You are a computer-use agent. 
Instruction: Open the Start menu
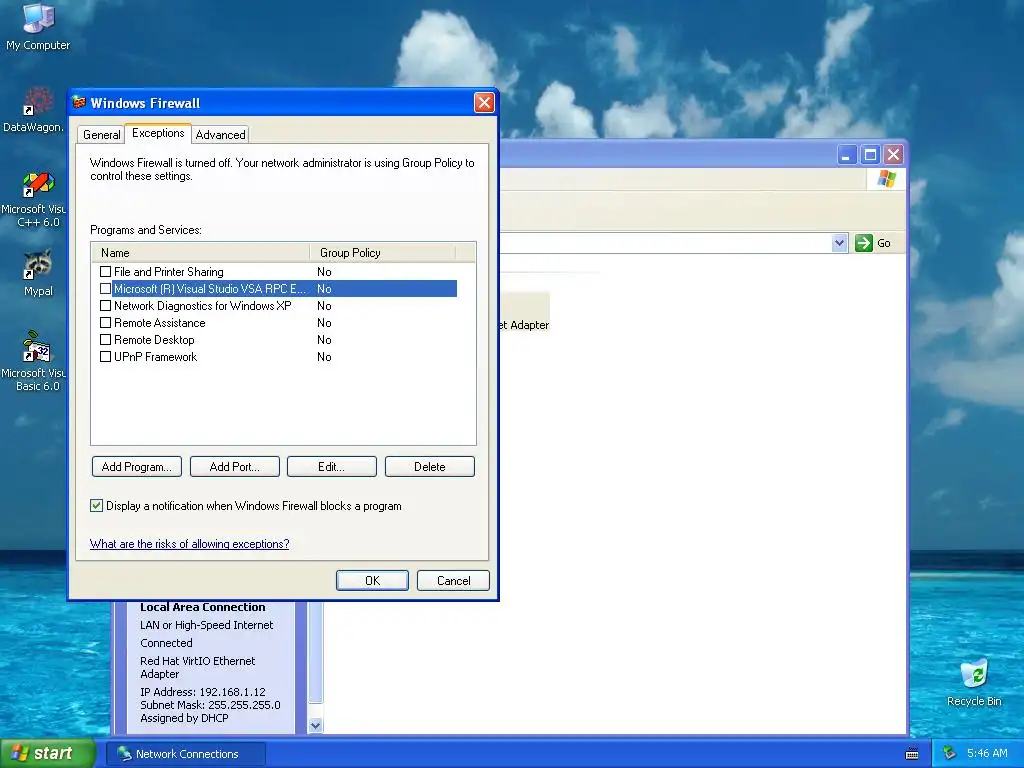[47, 753]
